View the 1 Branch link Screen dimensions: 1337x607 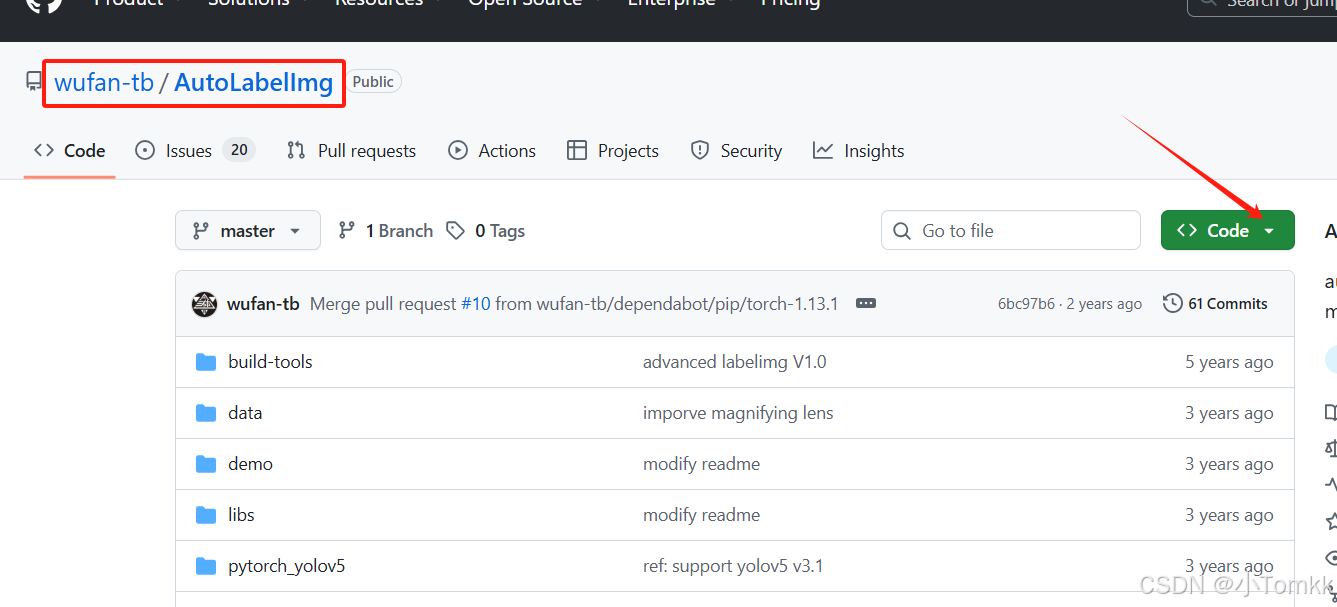(386, 231)
